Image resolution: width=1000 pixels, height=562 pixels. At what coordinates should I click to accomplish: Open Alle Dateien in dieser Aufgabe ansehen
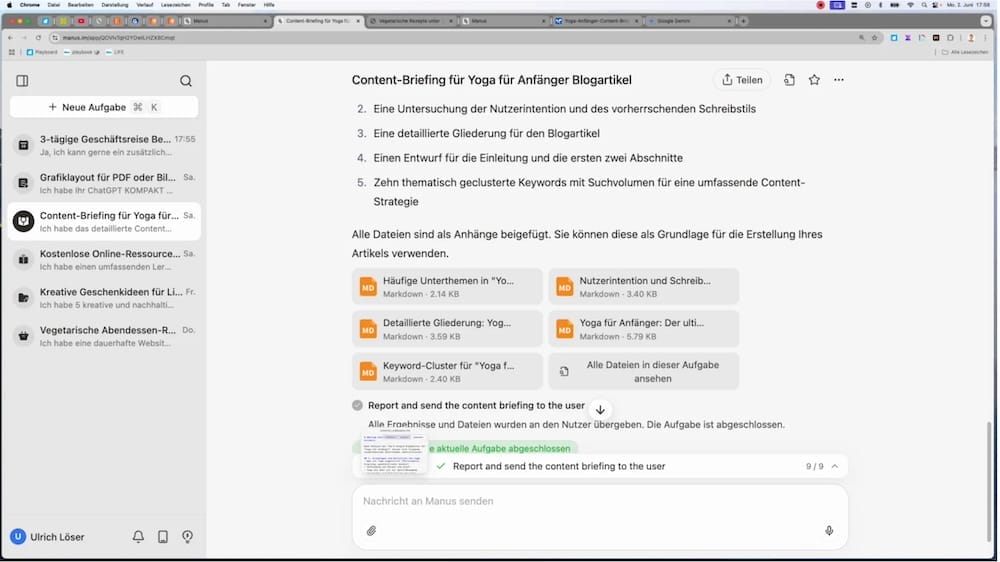[644, 372]
